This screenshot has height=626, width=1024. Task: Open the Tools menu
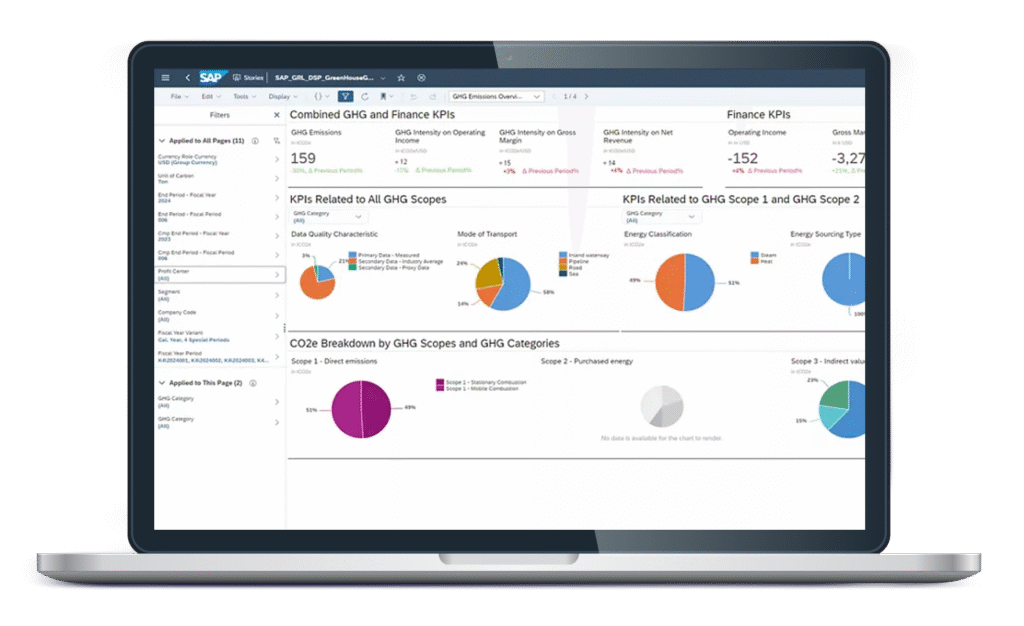243,97
